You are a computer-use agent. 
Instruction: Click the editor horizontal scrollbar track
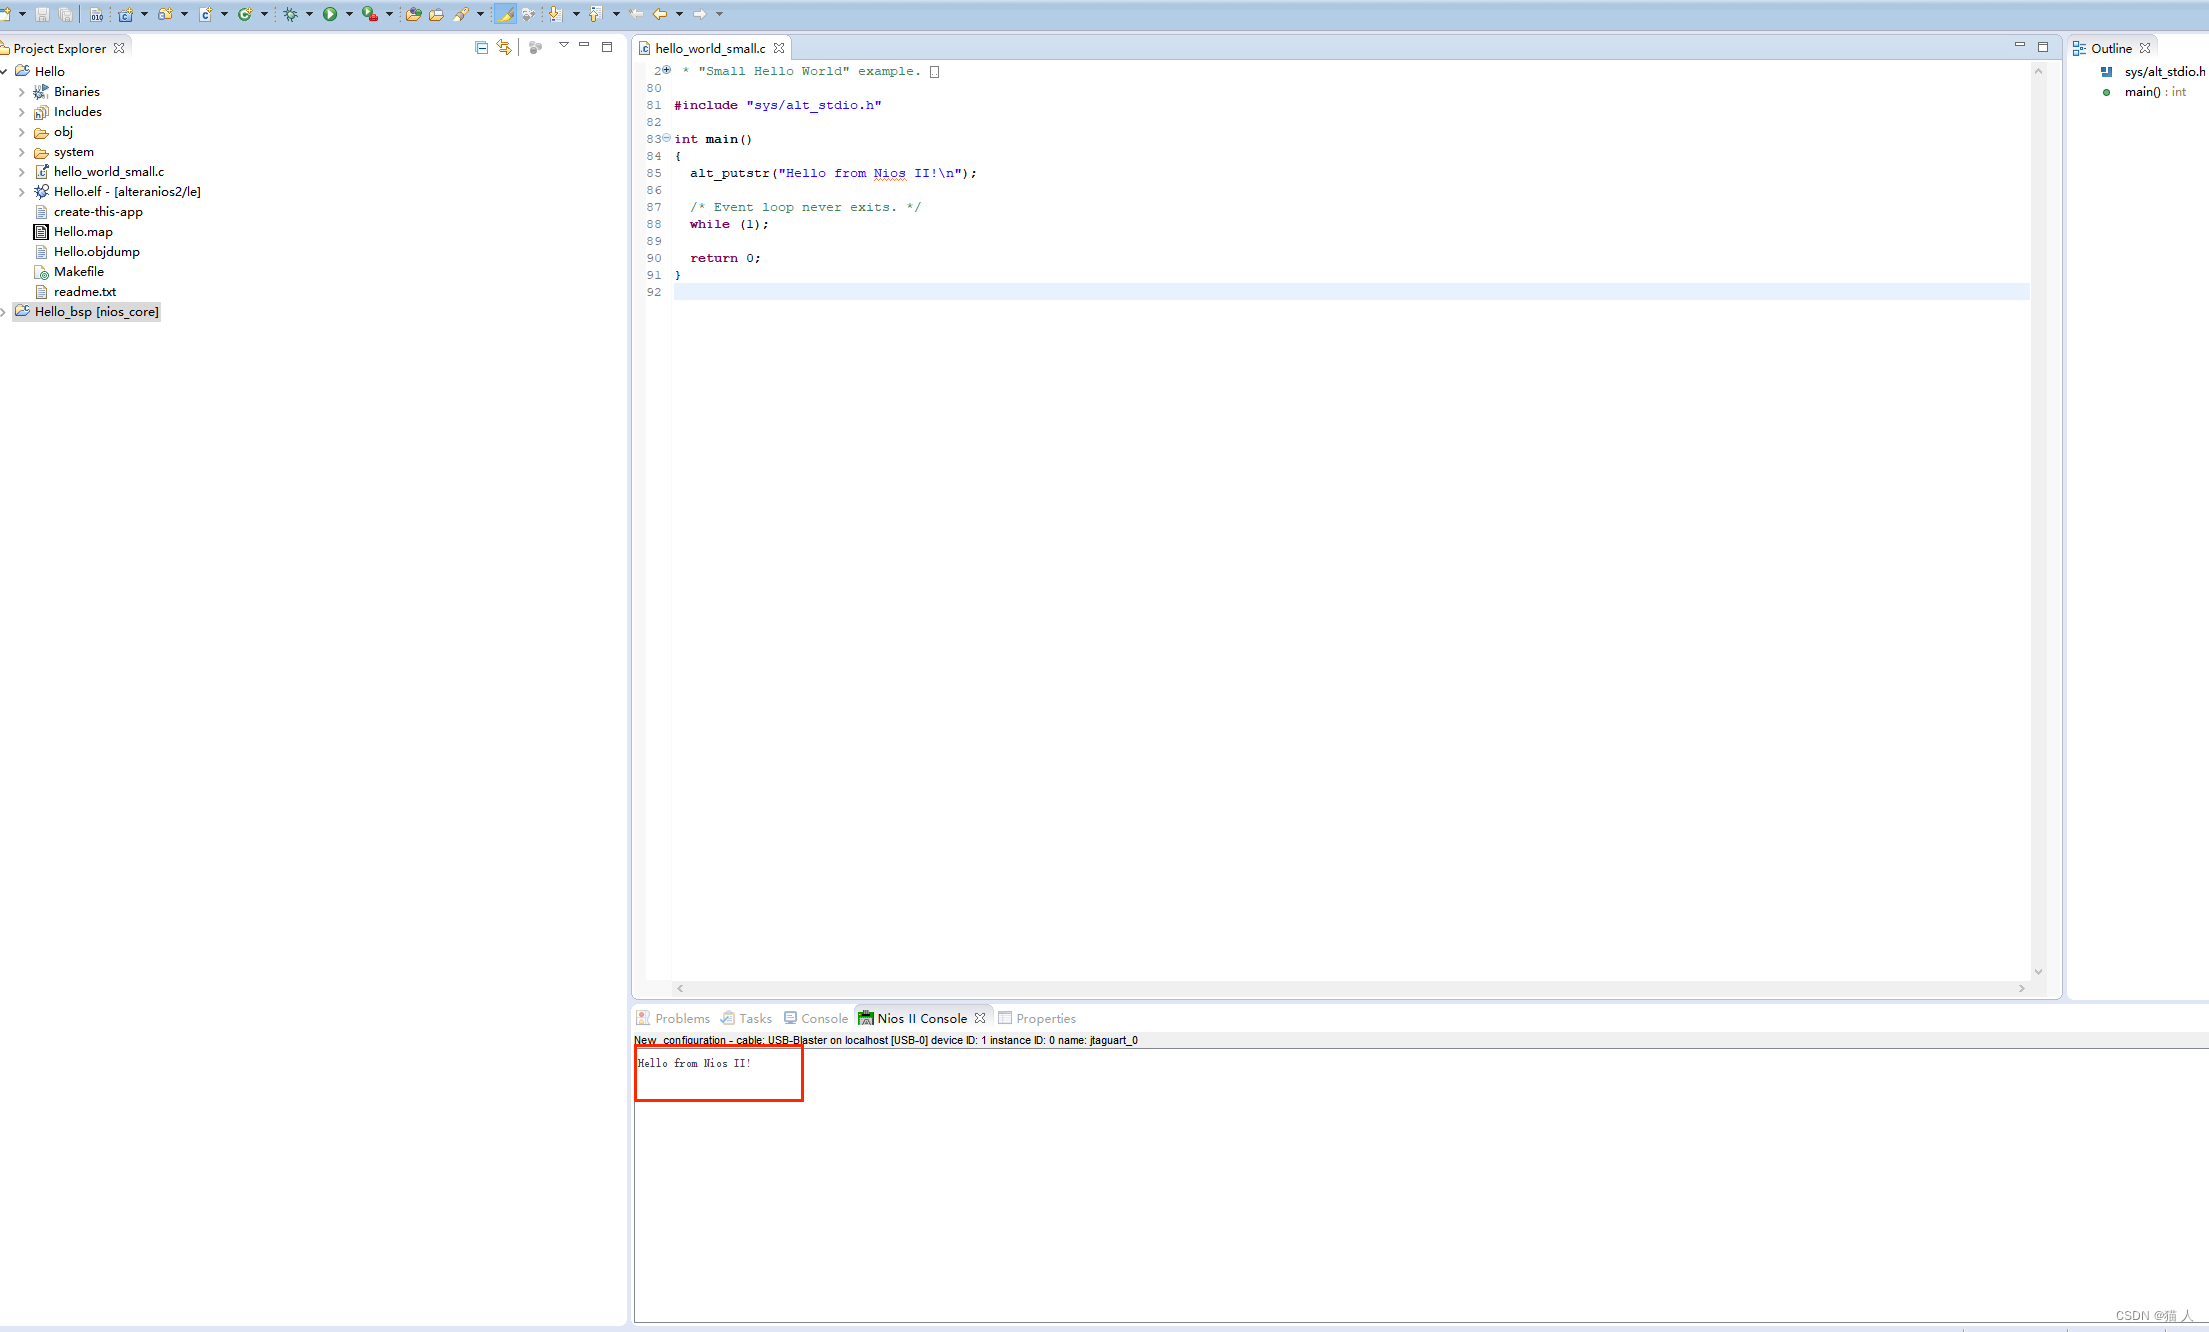click(1350, 988)
